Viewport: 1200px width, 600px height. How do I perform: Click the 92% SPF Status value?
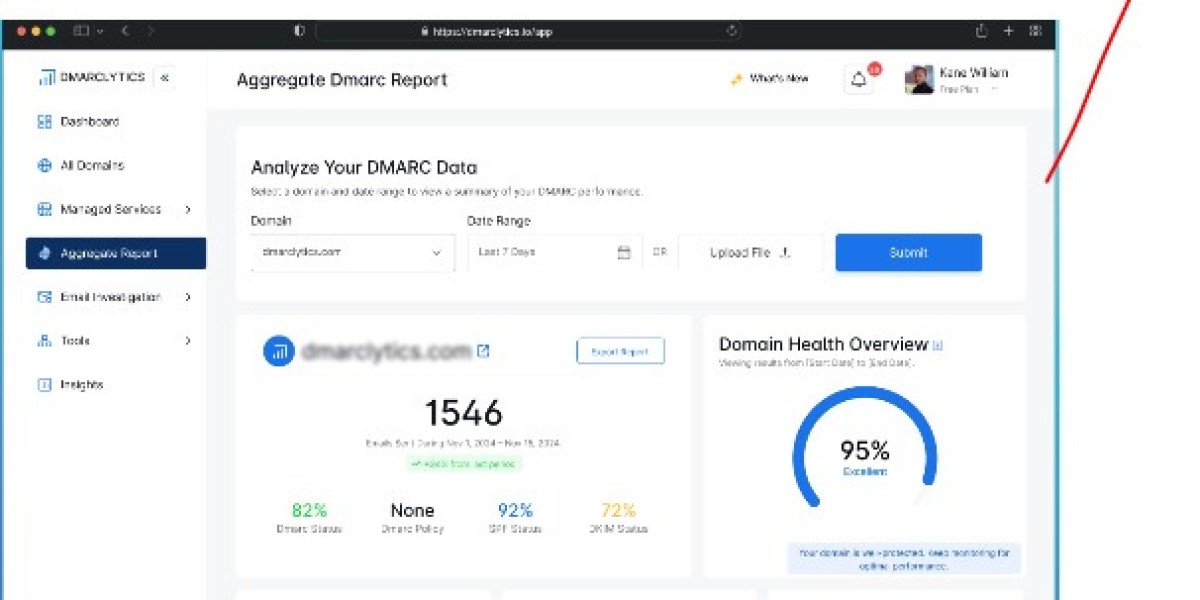click(x=515, y=511)
